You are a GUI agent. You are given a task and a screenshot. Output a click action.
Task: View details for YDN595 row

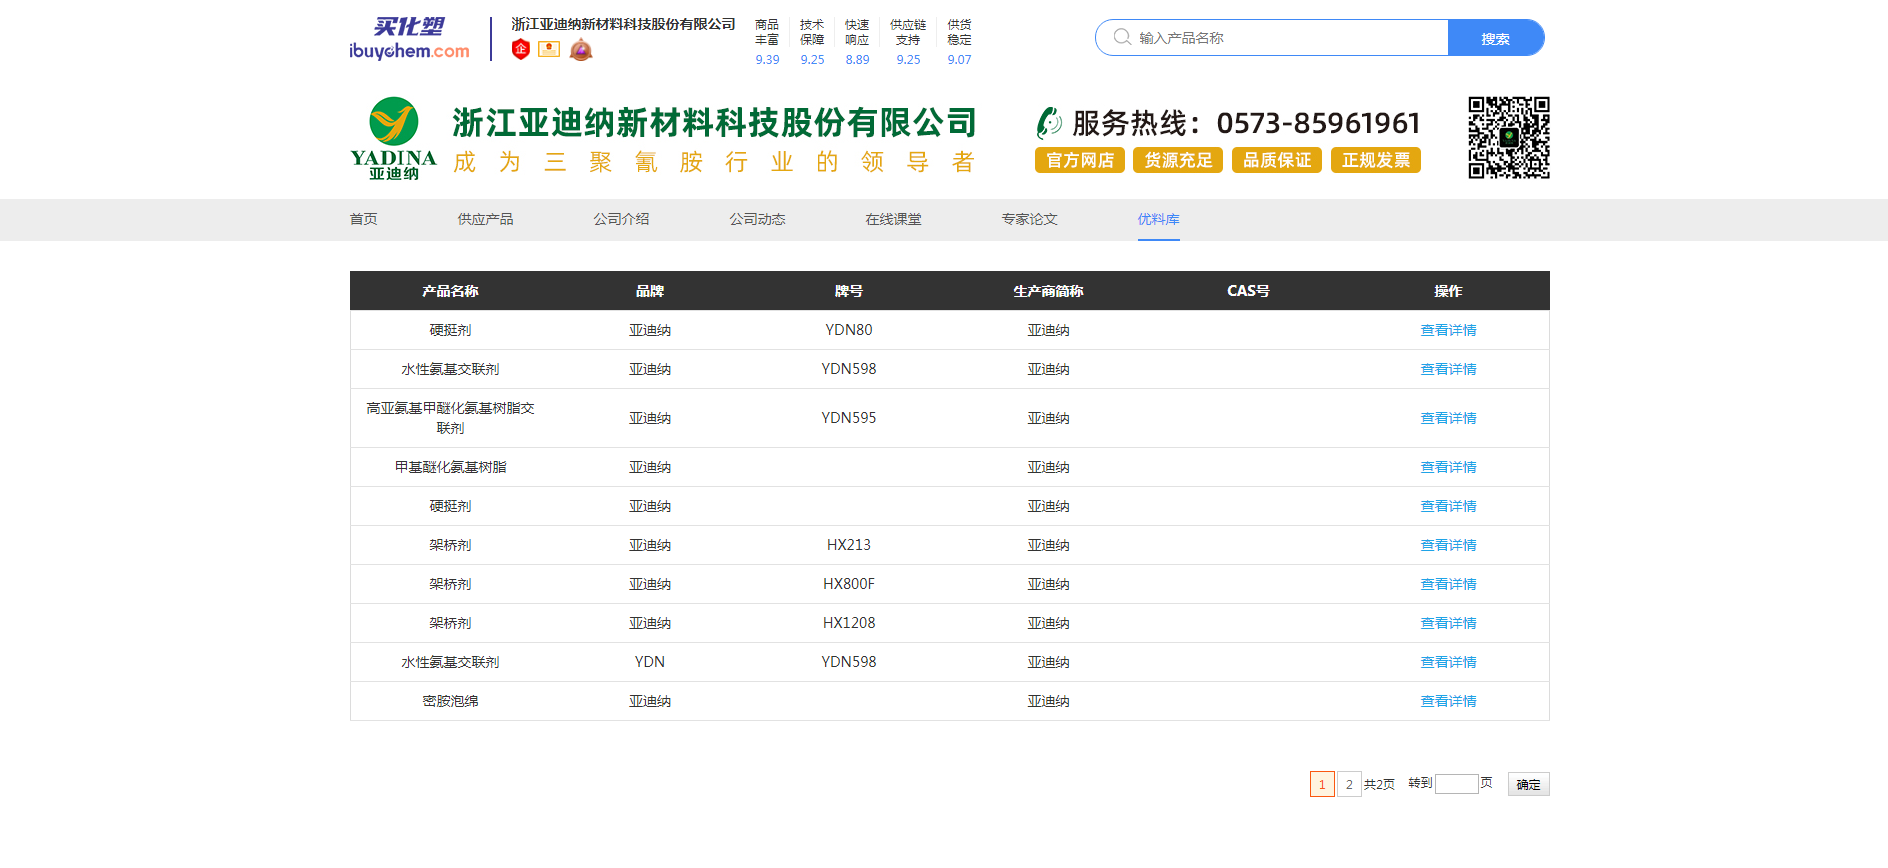[x=1449, y=418]
